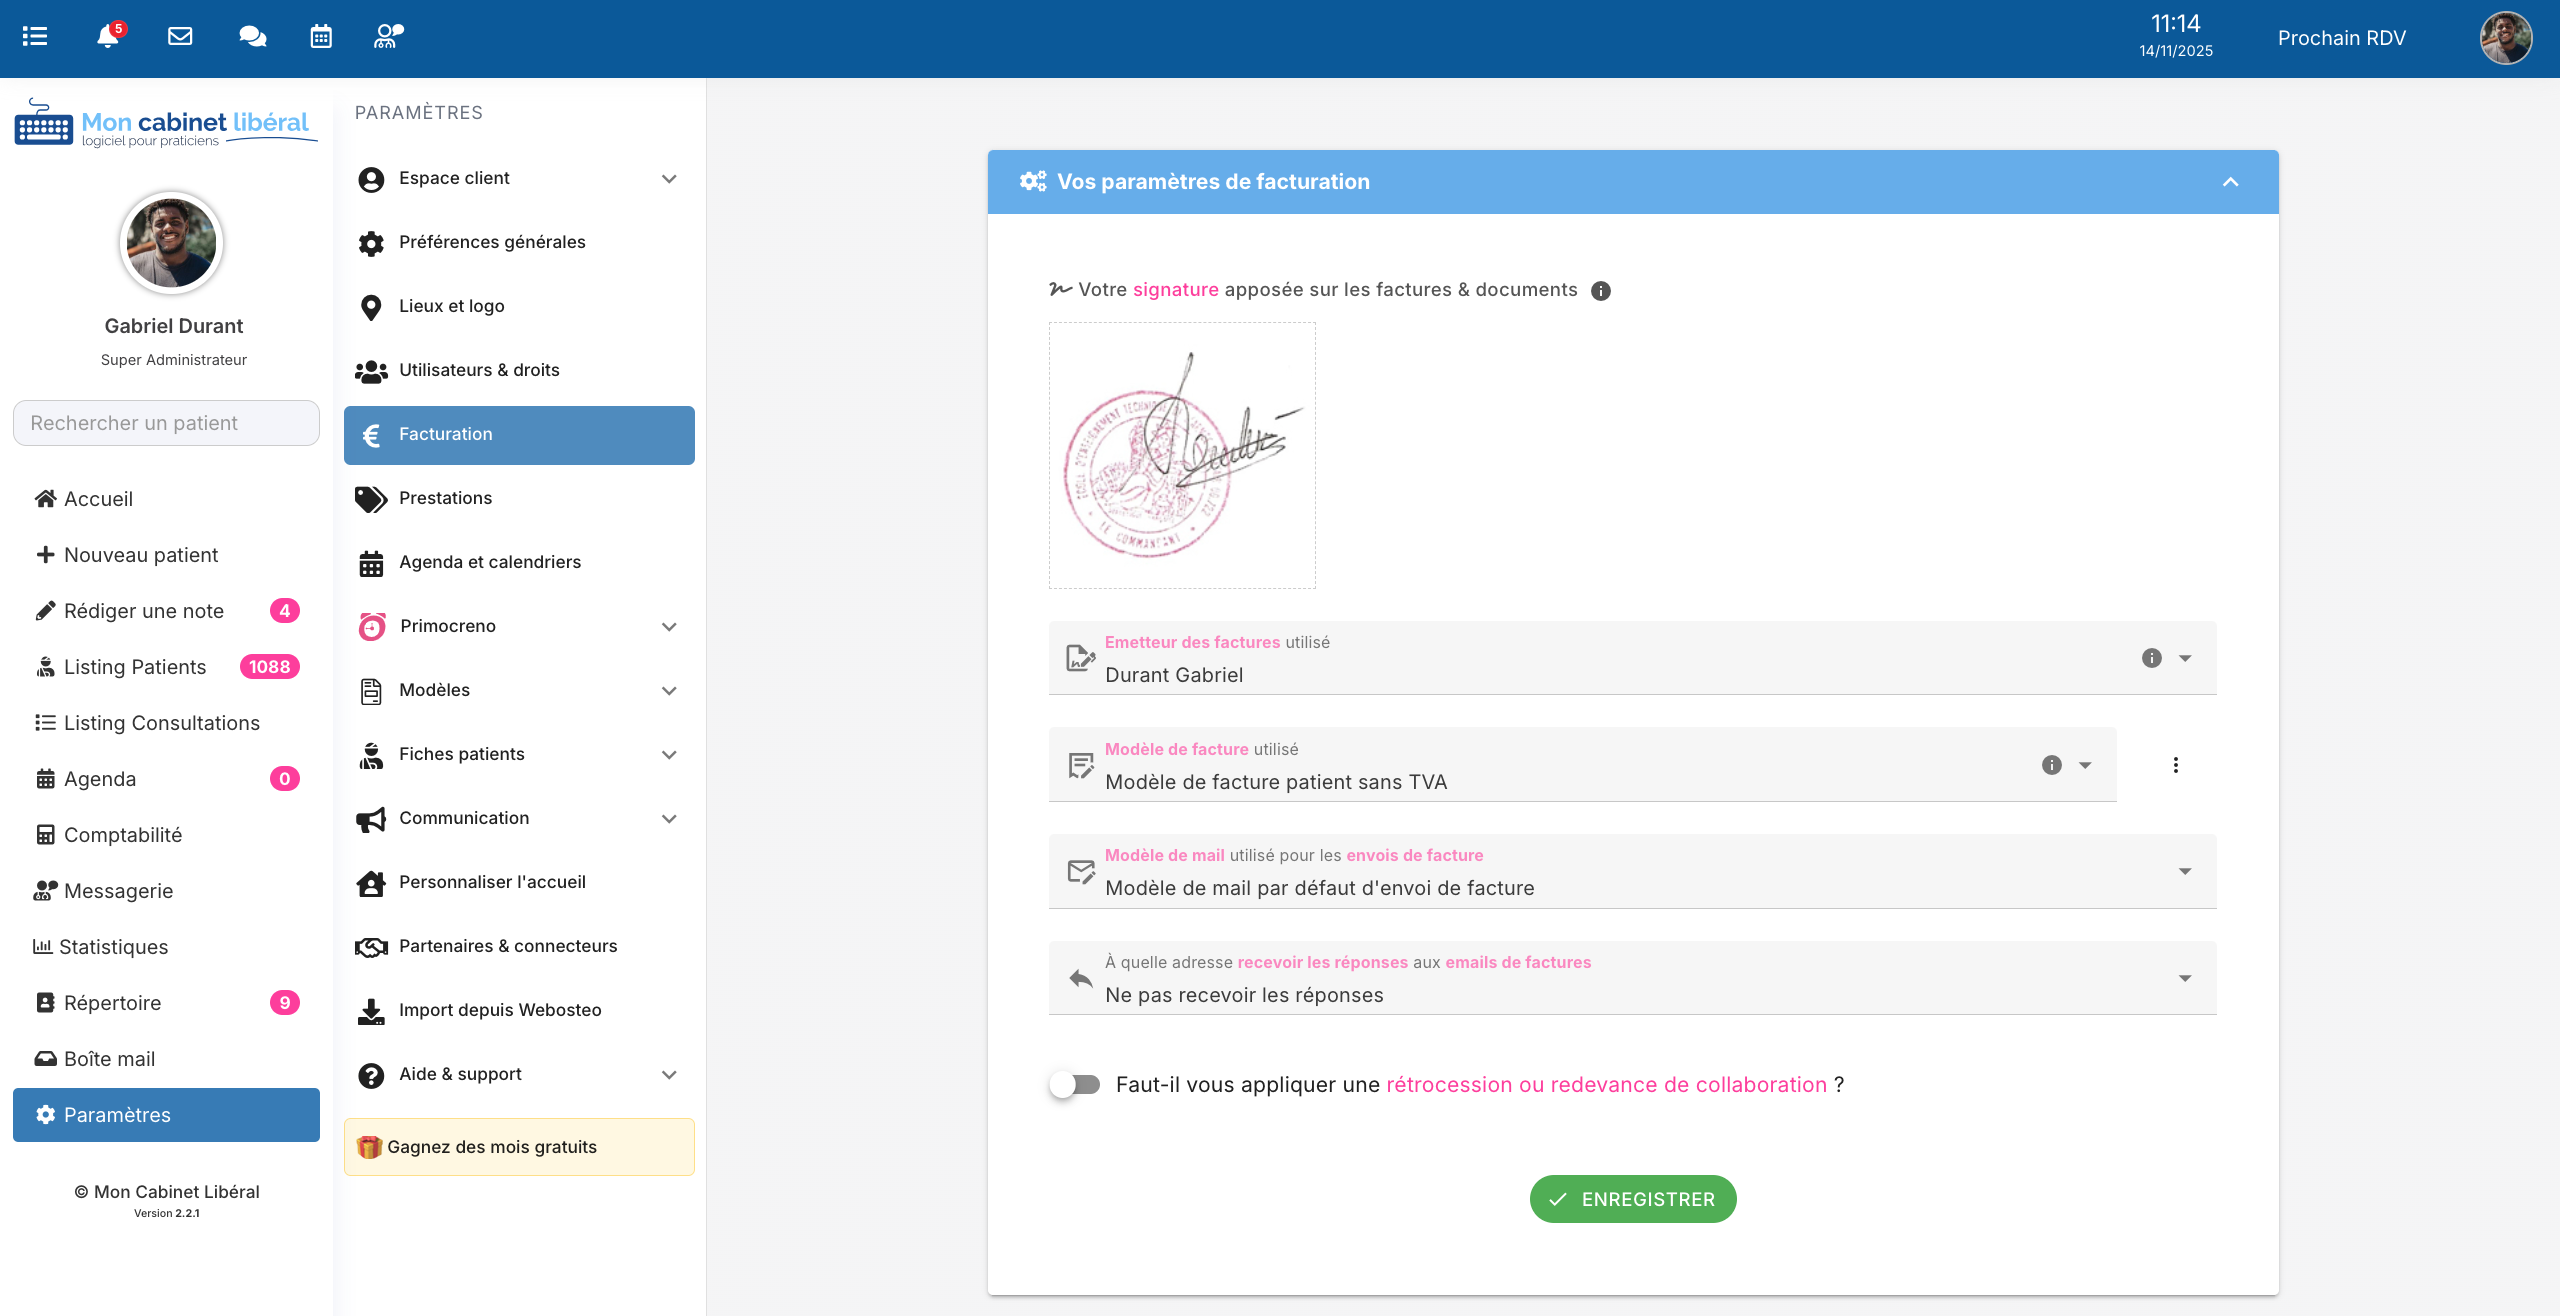2560x1316 pixels.
Task: Go to Comptabilité in left sidebar
Action: [x=123, y=835]
